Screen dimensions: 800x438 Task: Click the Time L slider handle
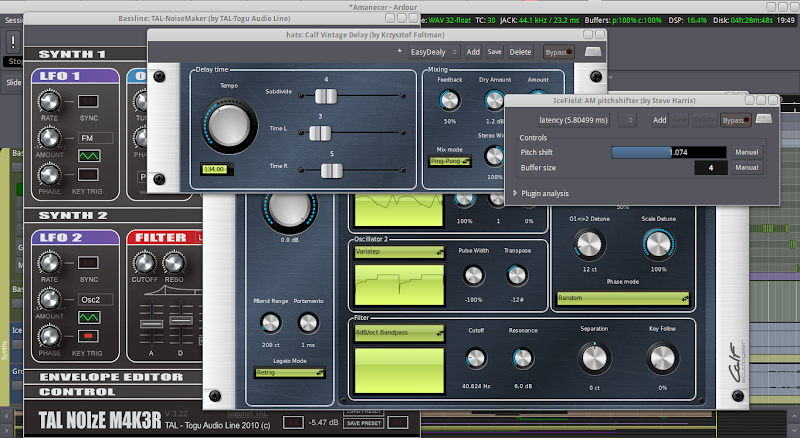tap(320, 133)
